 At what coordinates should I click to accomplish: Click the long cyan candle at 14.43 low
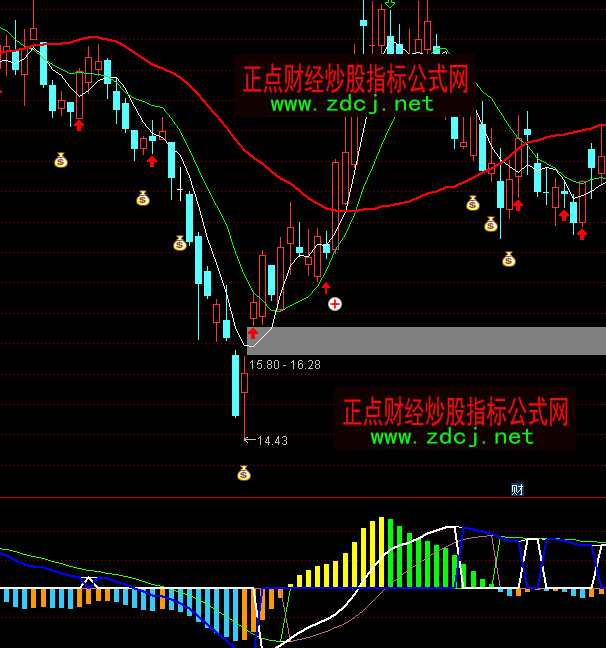pyautogui.click(x=236, y=386)
